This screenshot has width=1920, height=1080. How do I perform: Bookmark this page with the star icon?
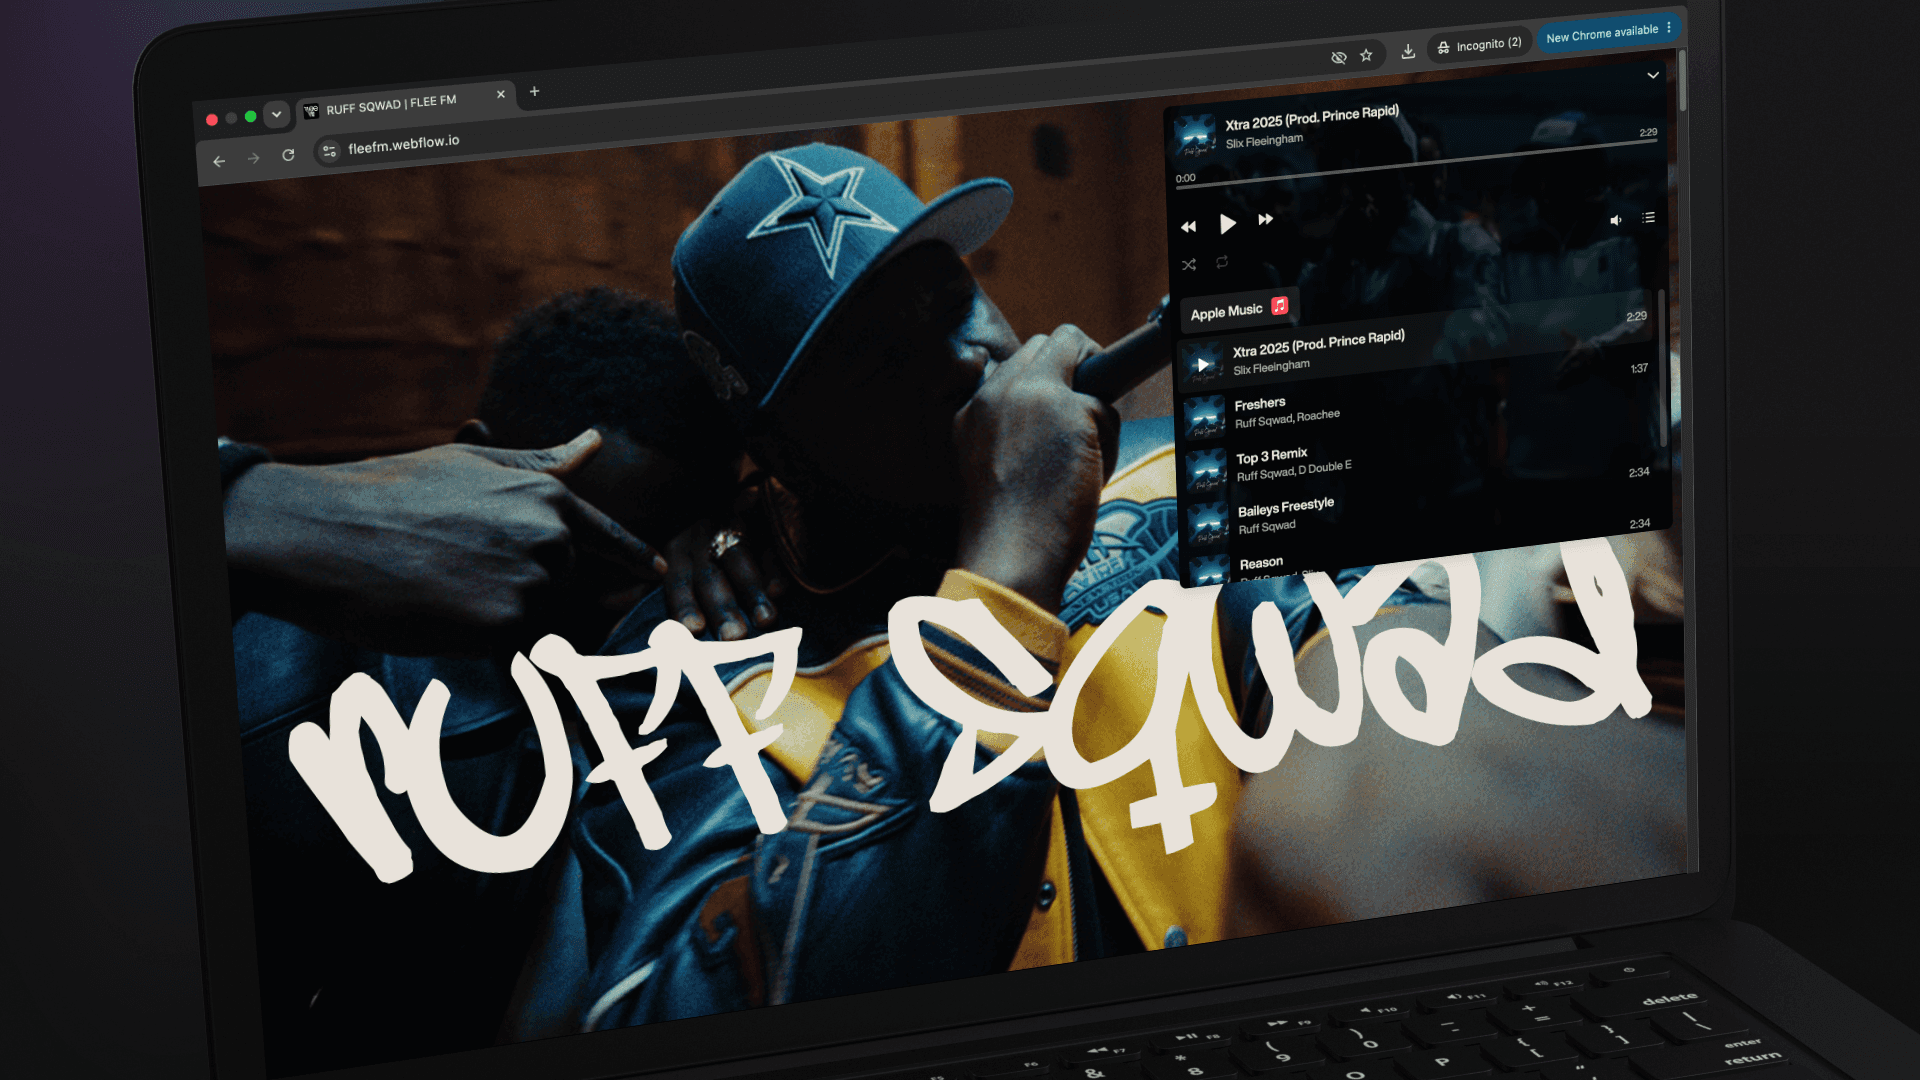pyautogui.click(x=1366, y=55)
